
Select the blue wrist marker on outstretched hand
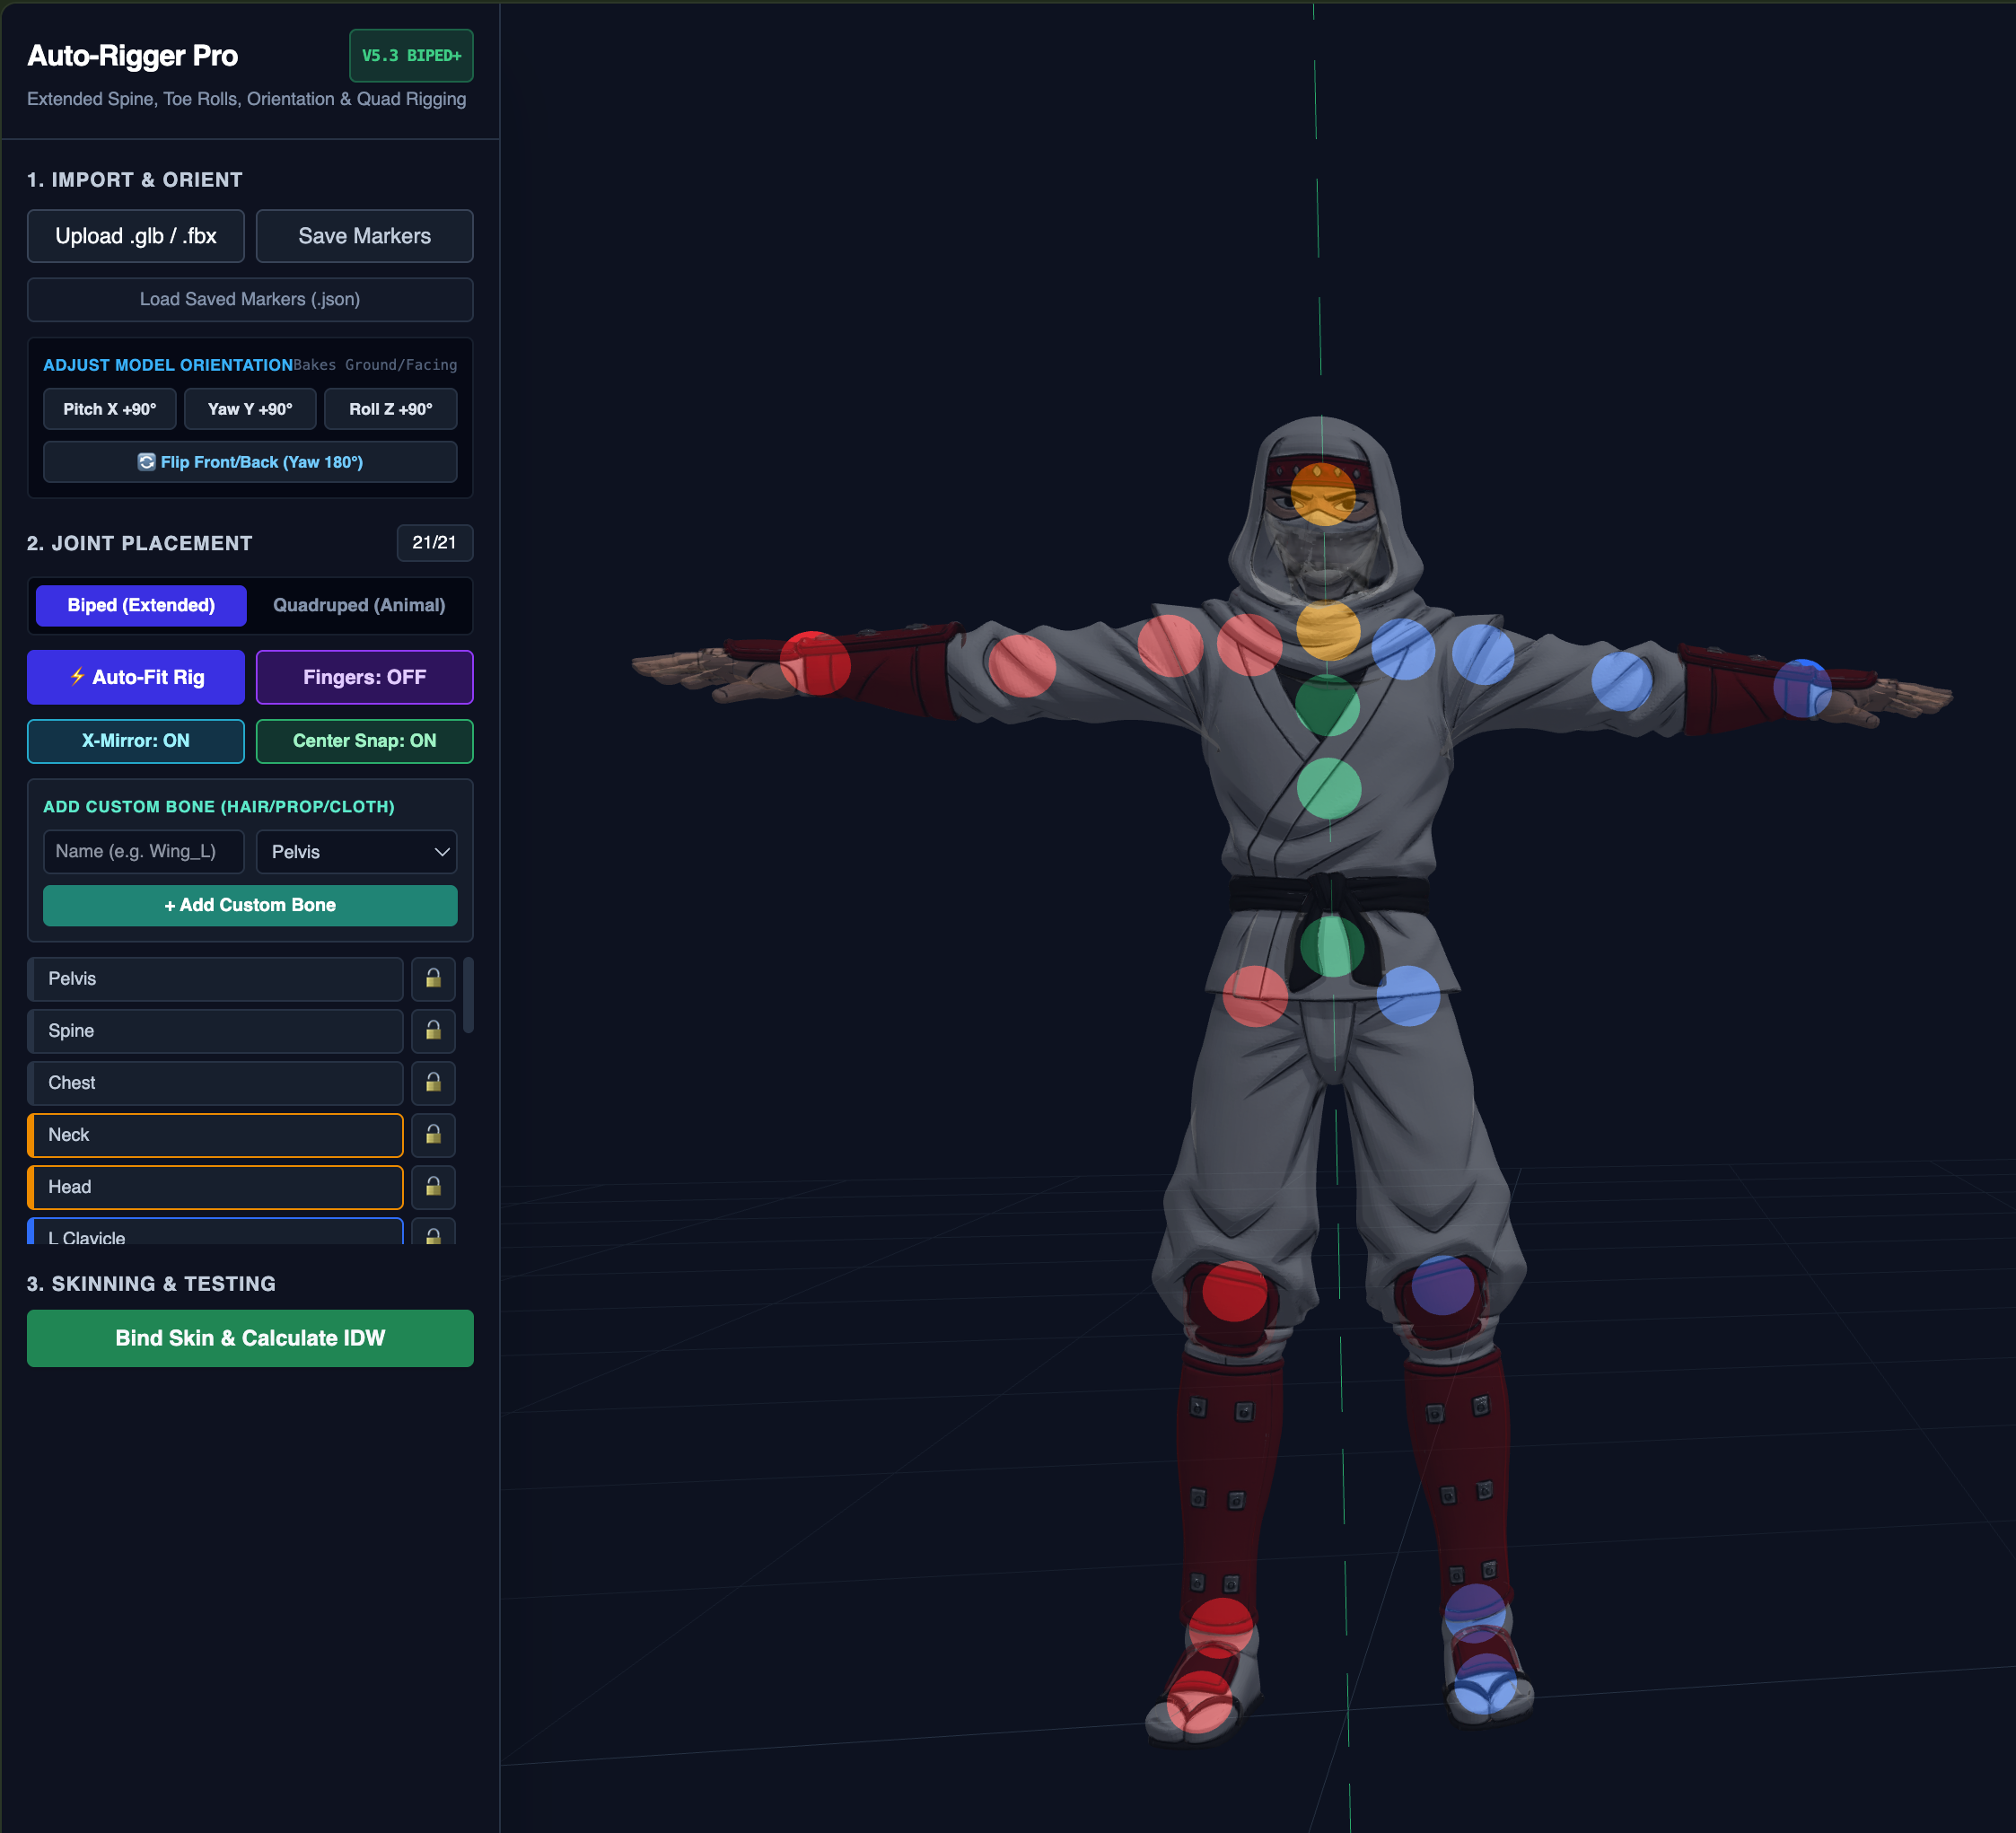coord(1802,688)
